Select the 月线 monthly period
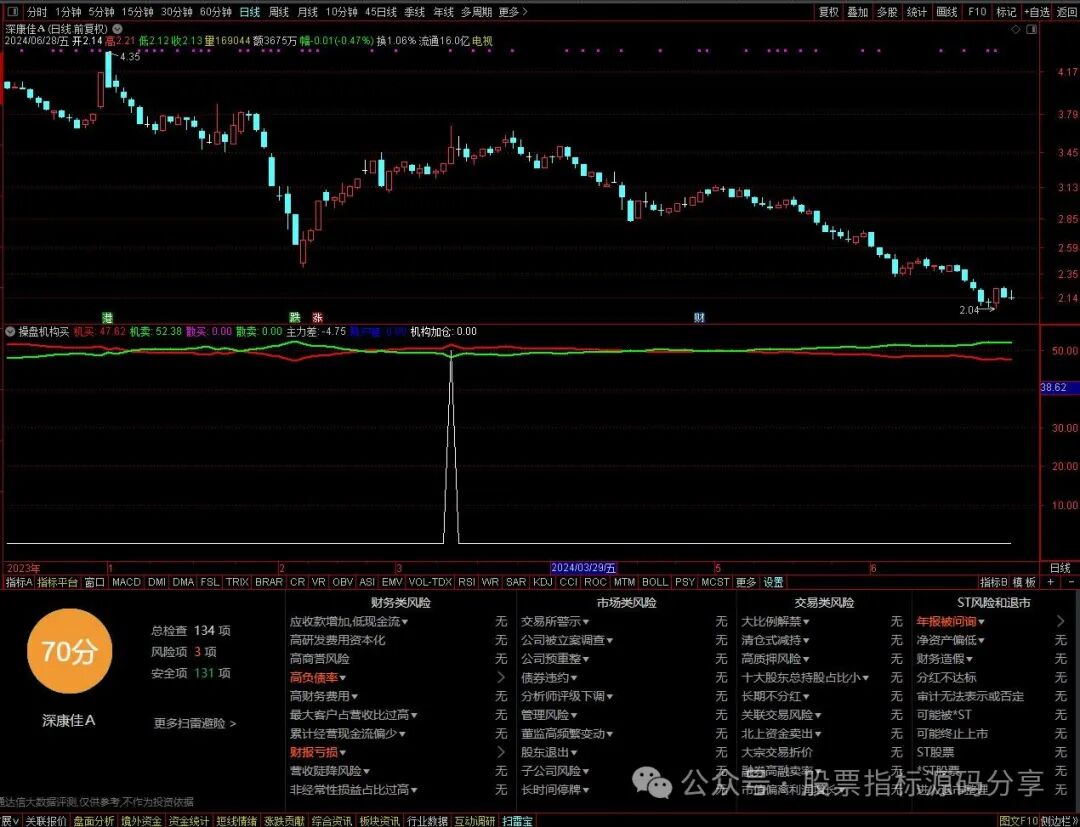 pyautogui.click(x=307, y=12)
